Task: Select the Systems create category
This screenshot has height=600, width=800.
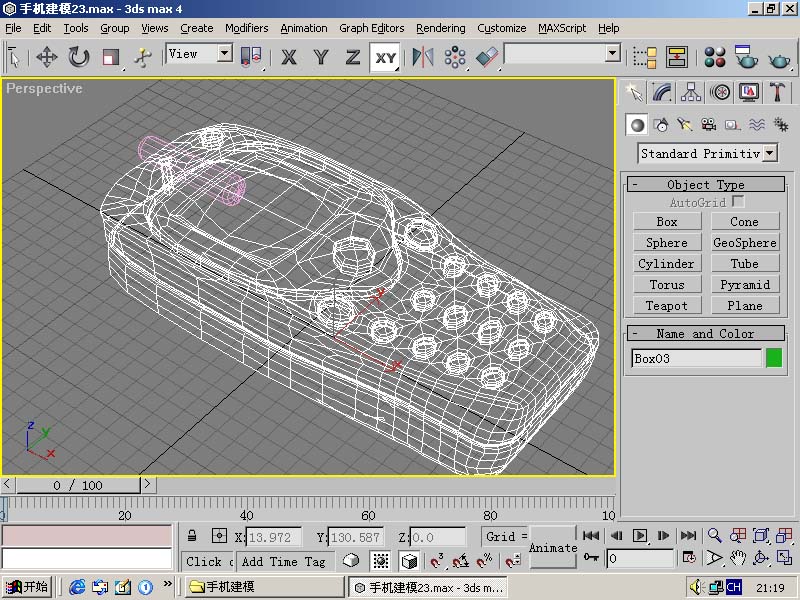Action: (x=781, y=124)
